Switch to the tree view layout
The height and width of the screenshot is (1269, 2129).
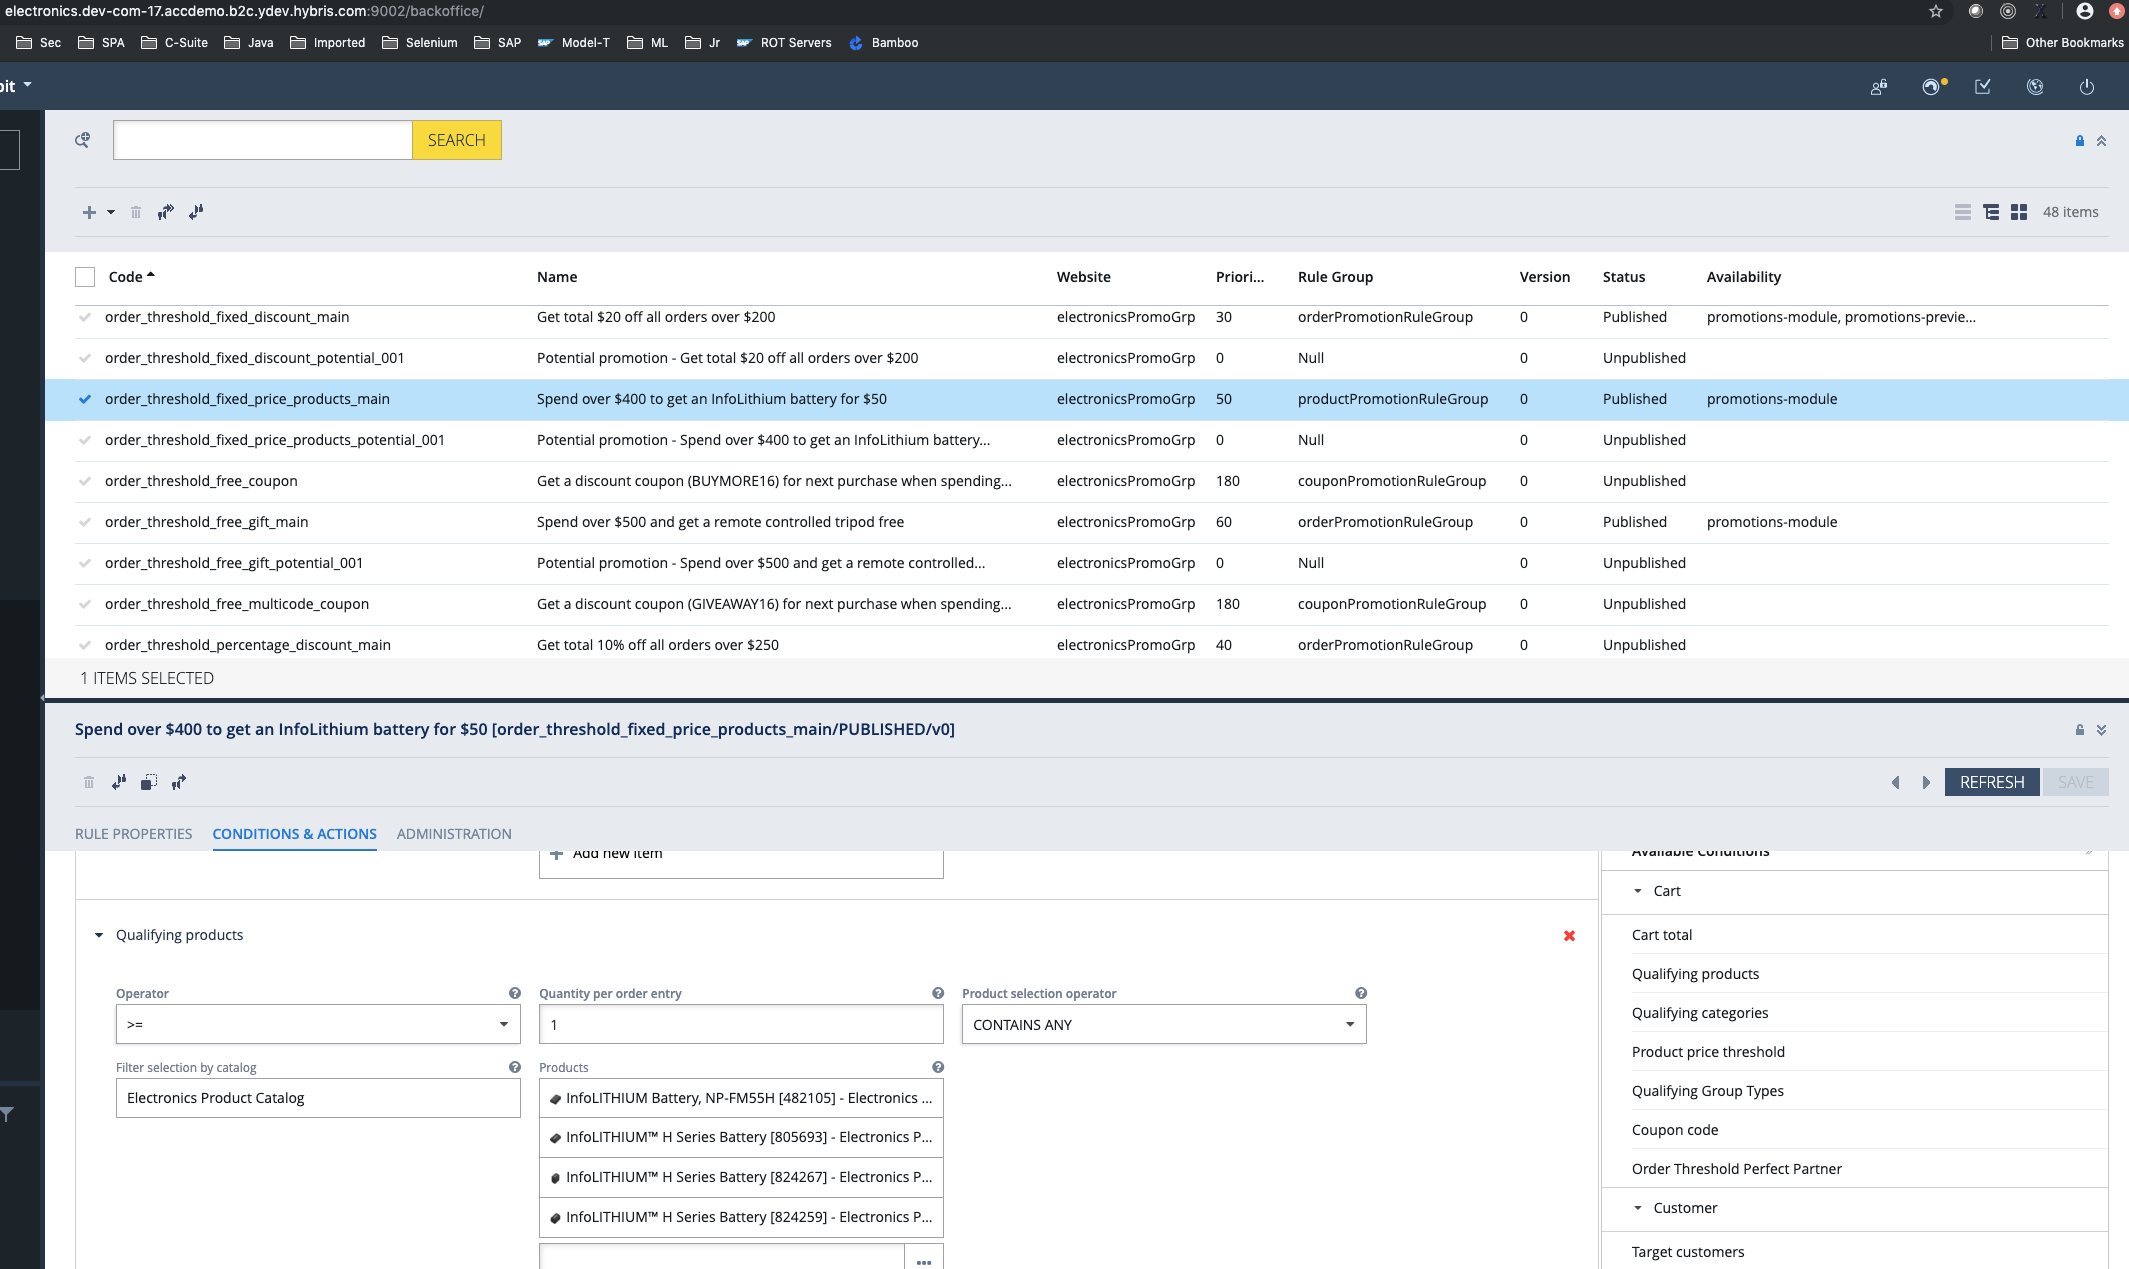coord(1991,212)
